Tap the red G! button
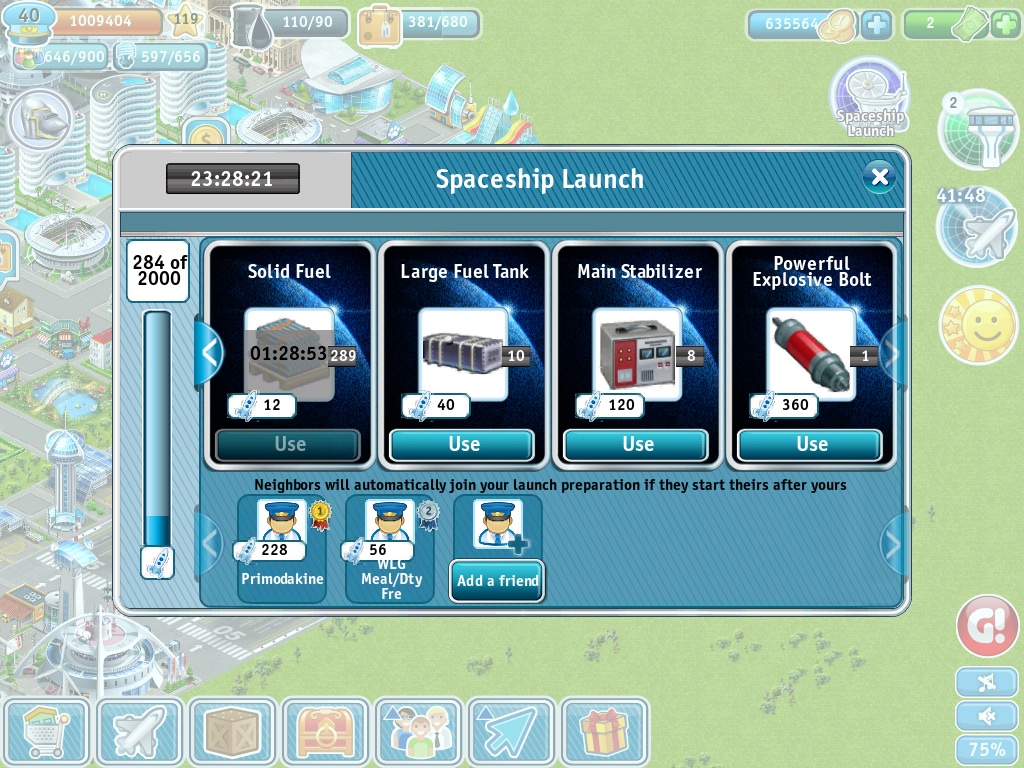 click(987, 625)
